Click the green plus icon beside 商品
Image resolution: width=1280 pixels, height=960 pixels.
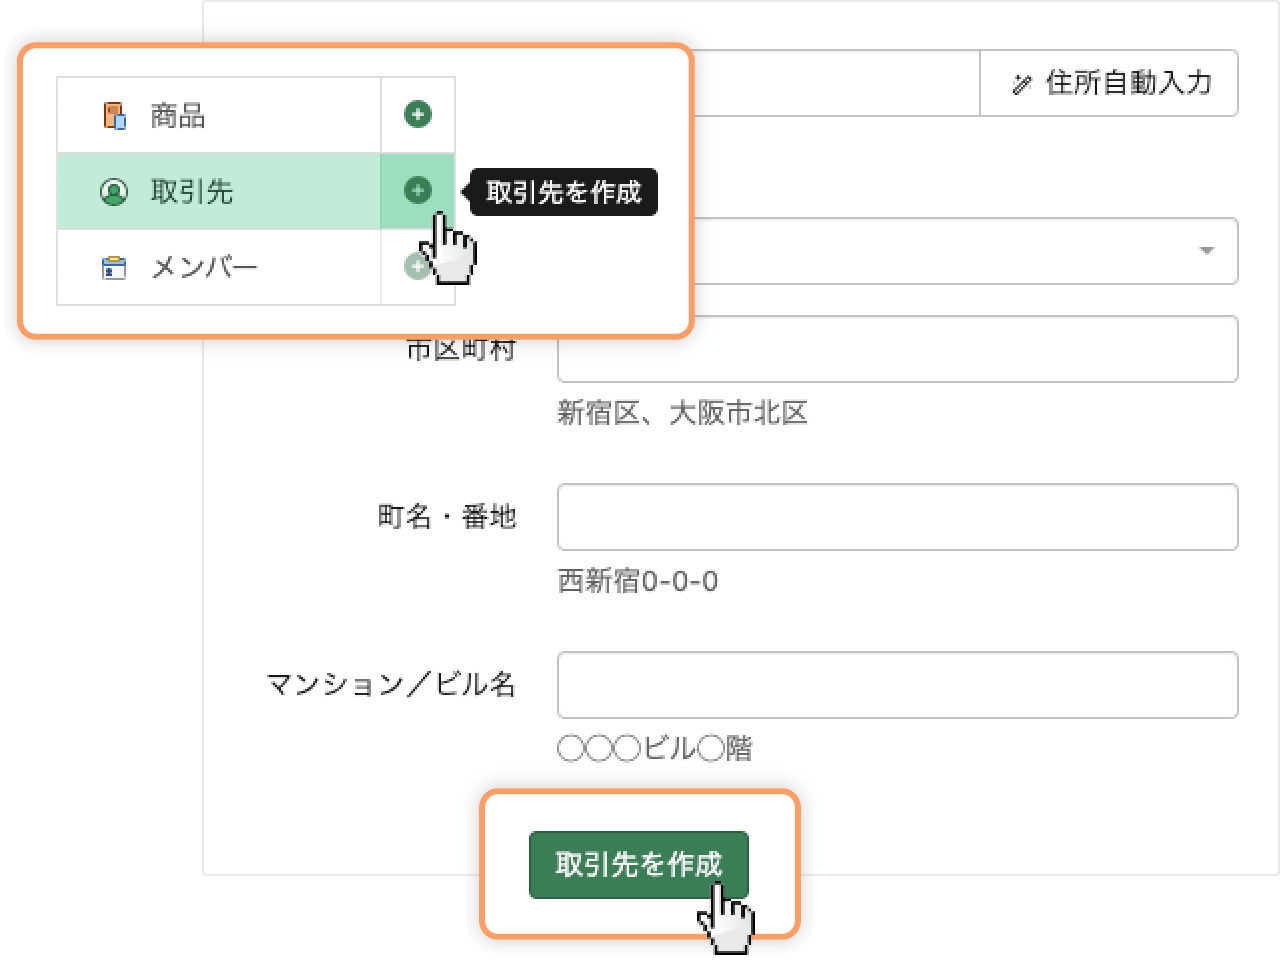coord(418,114)
